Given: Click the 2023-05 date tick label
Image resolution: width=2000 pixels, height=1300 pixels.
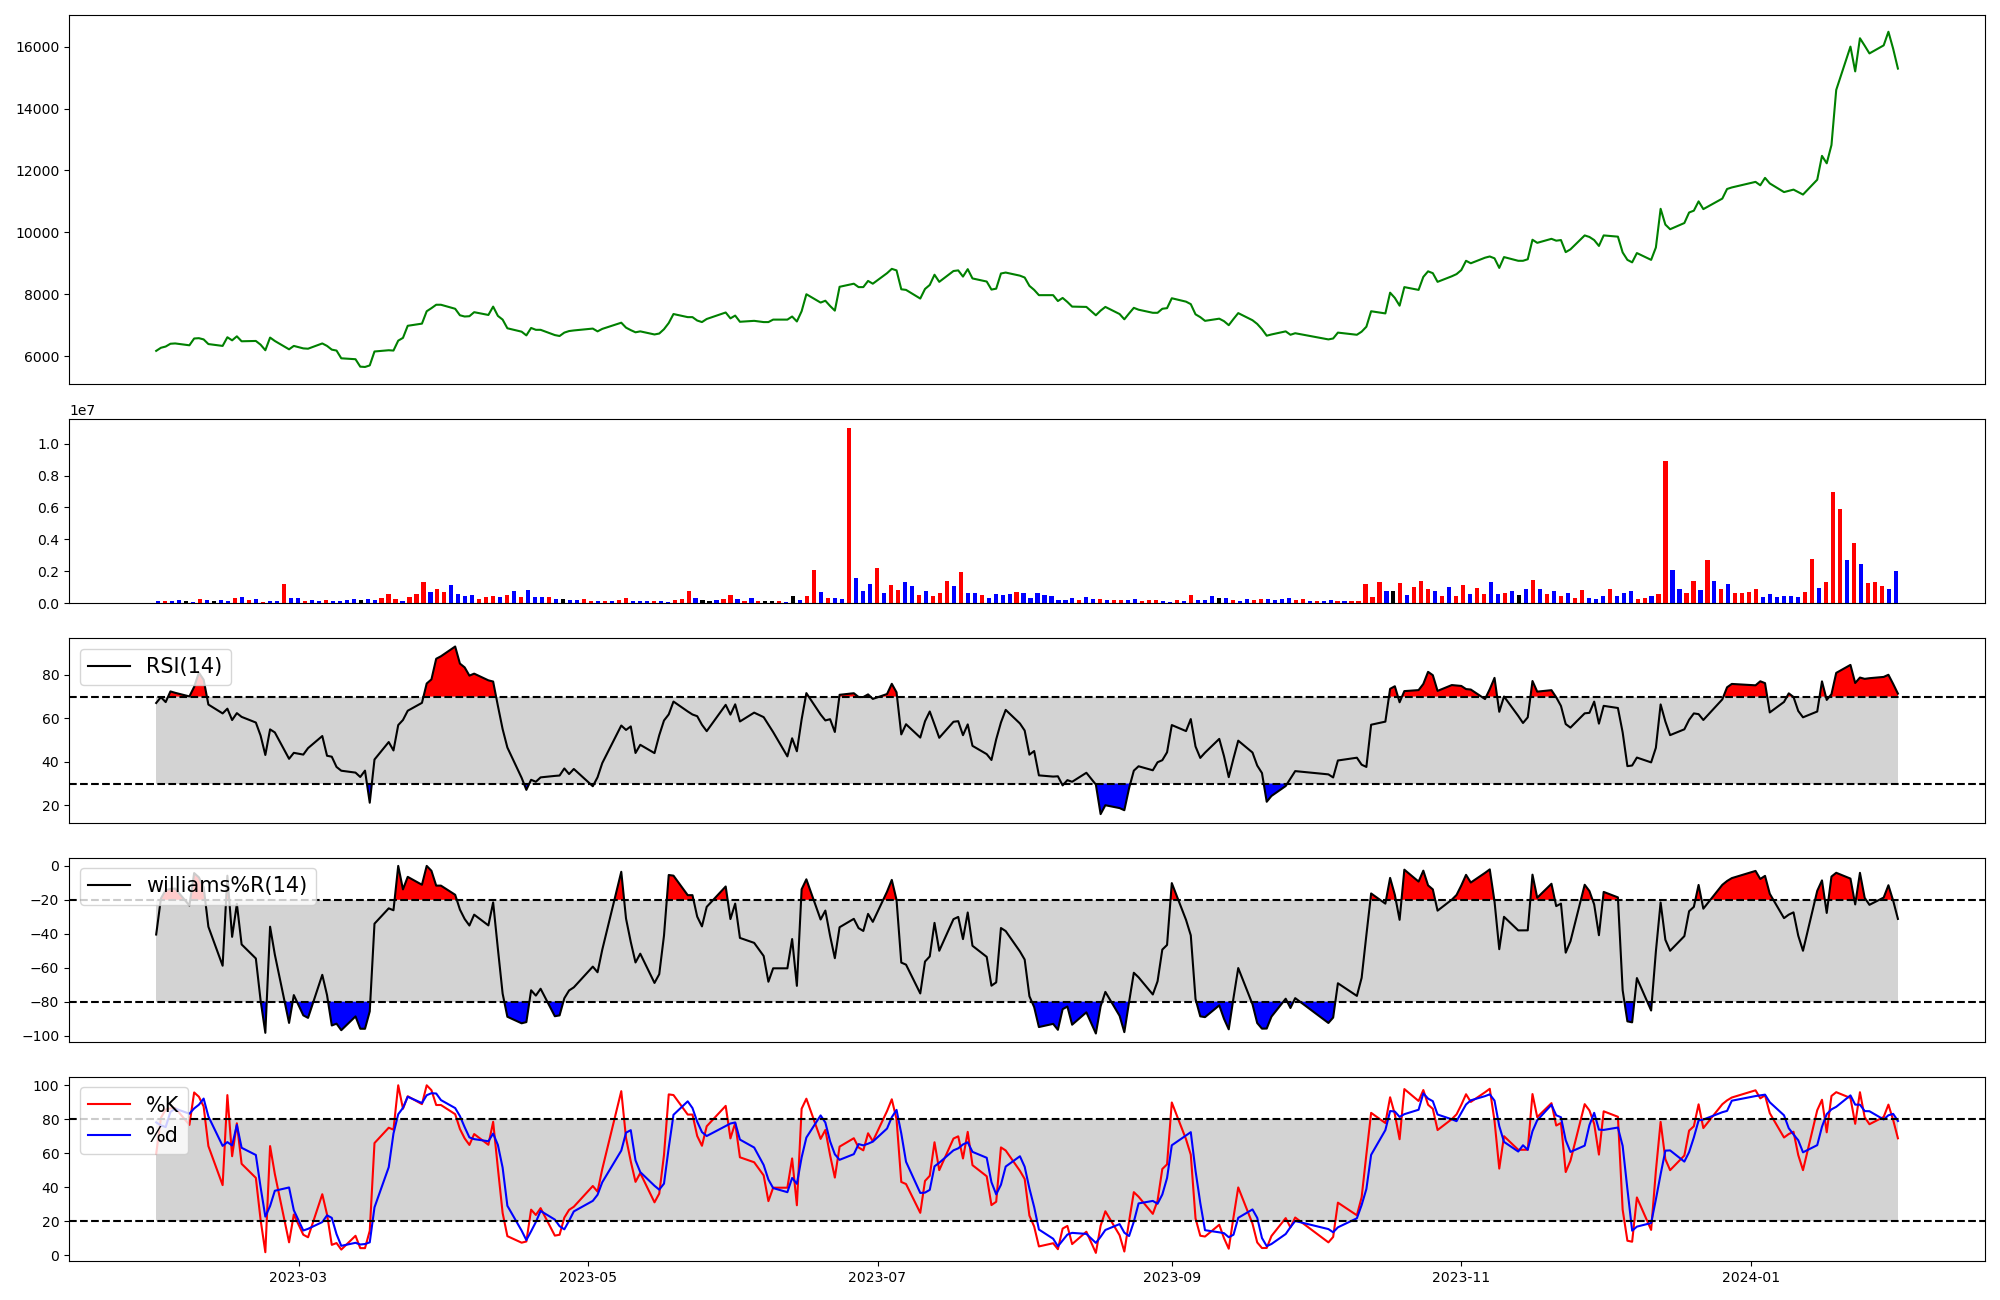Looking at the screenshot, I should tap(588, 1277).
